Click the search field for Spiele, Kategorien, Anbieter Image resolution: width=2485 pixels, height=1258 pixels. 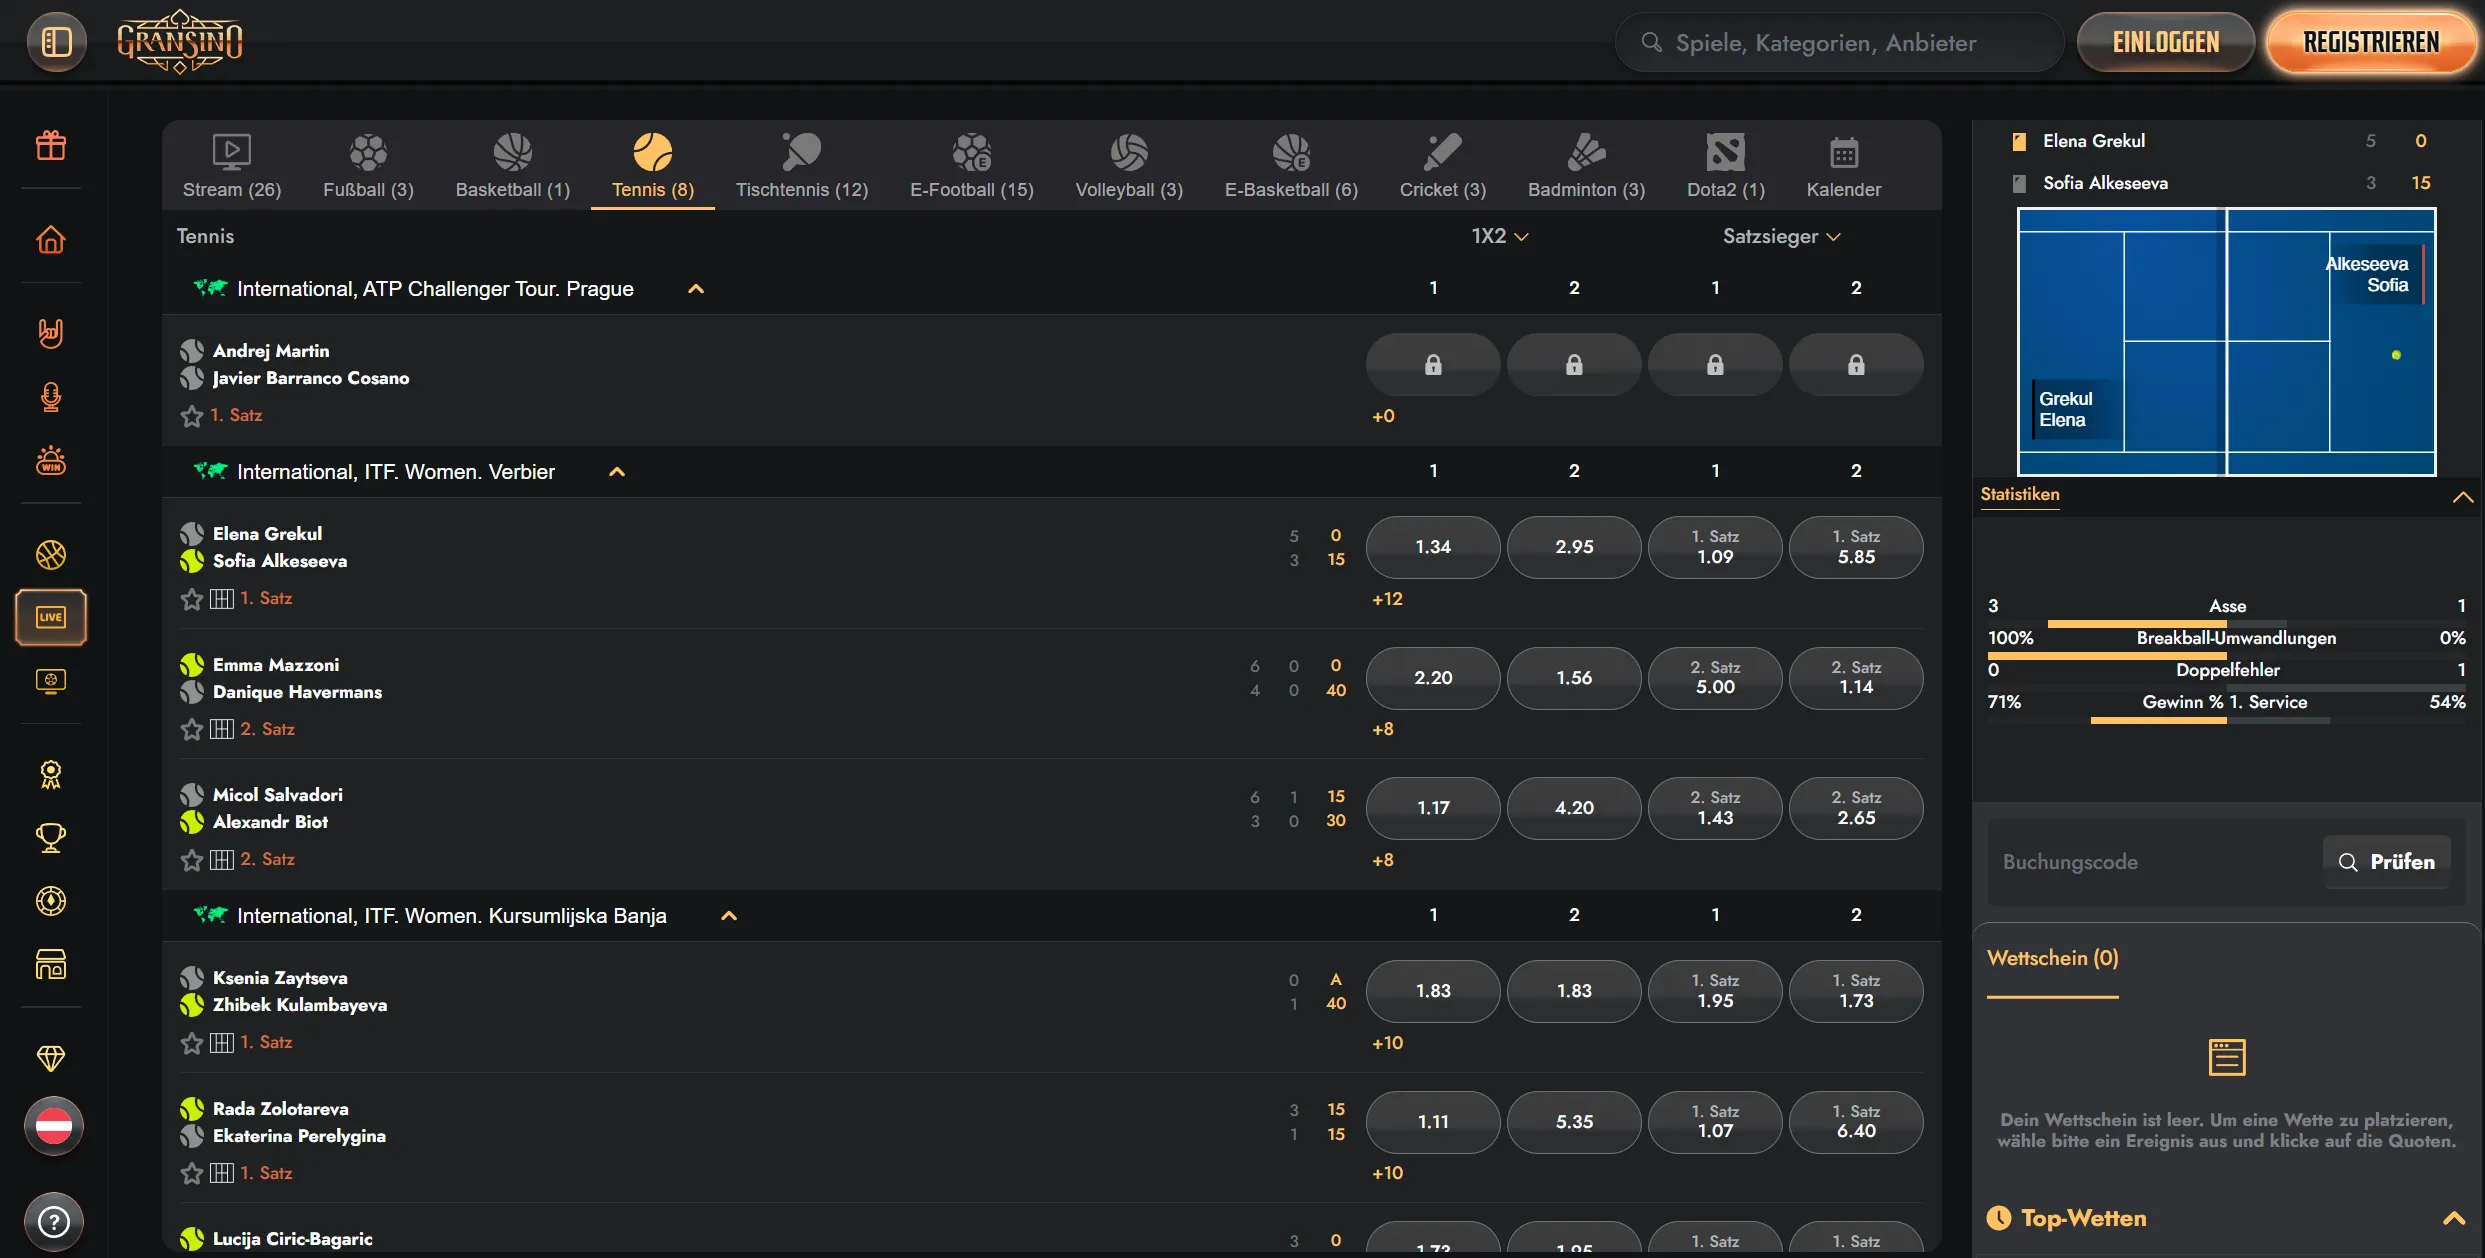coord(1838,42)
